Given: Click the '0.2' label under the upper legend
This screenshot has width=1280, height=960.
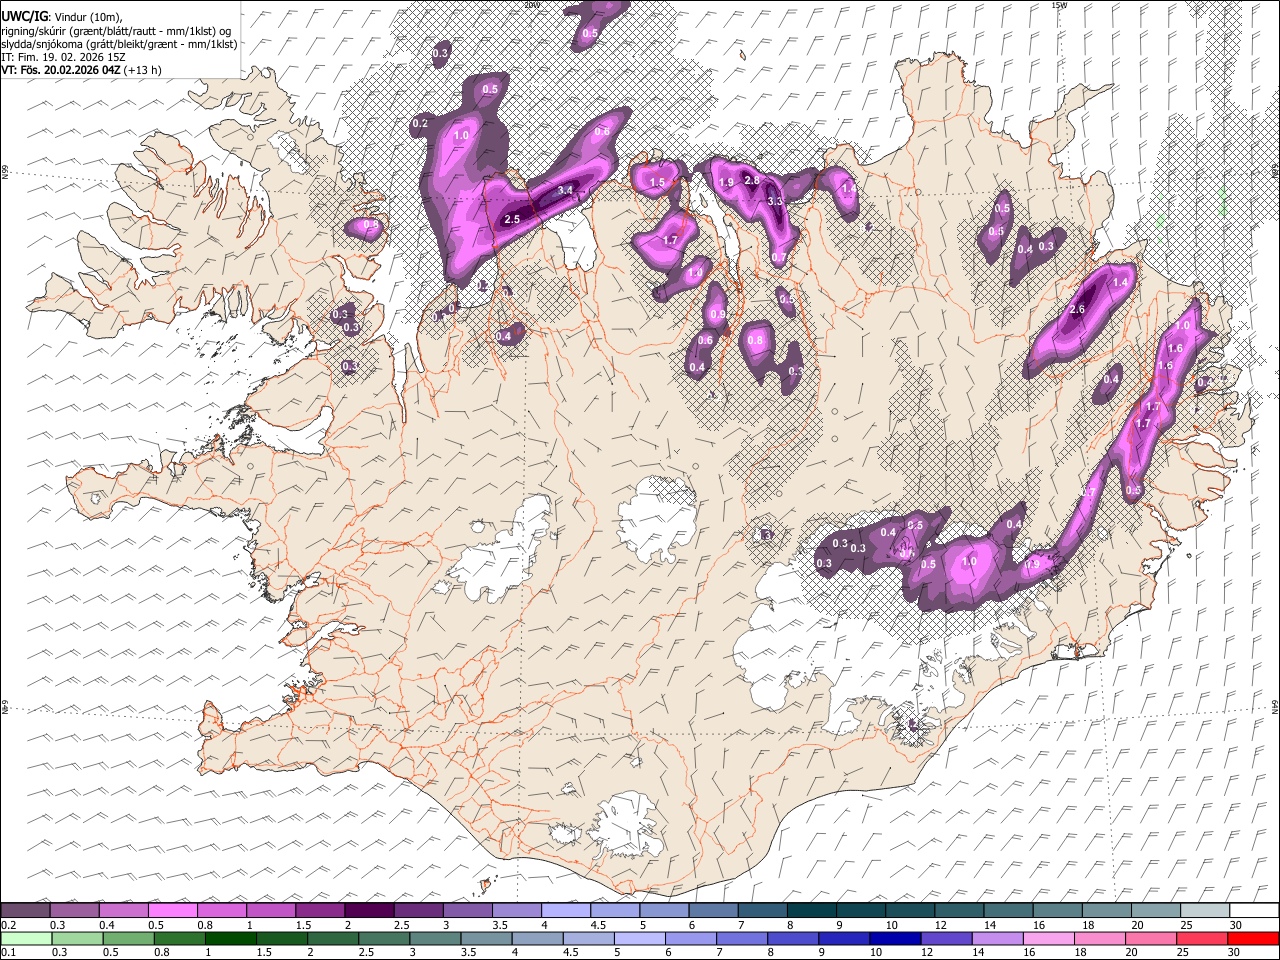Looking at the screenshot, I should [8, 925].
